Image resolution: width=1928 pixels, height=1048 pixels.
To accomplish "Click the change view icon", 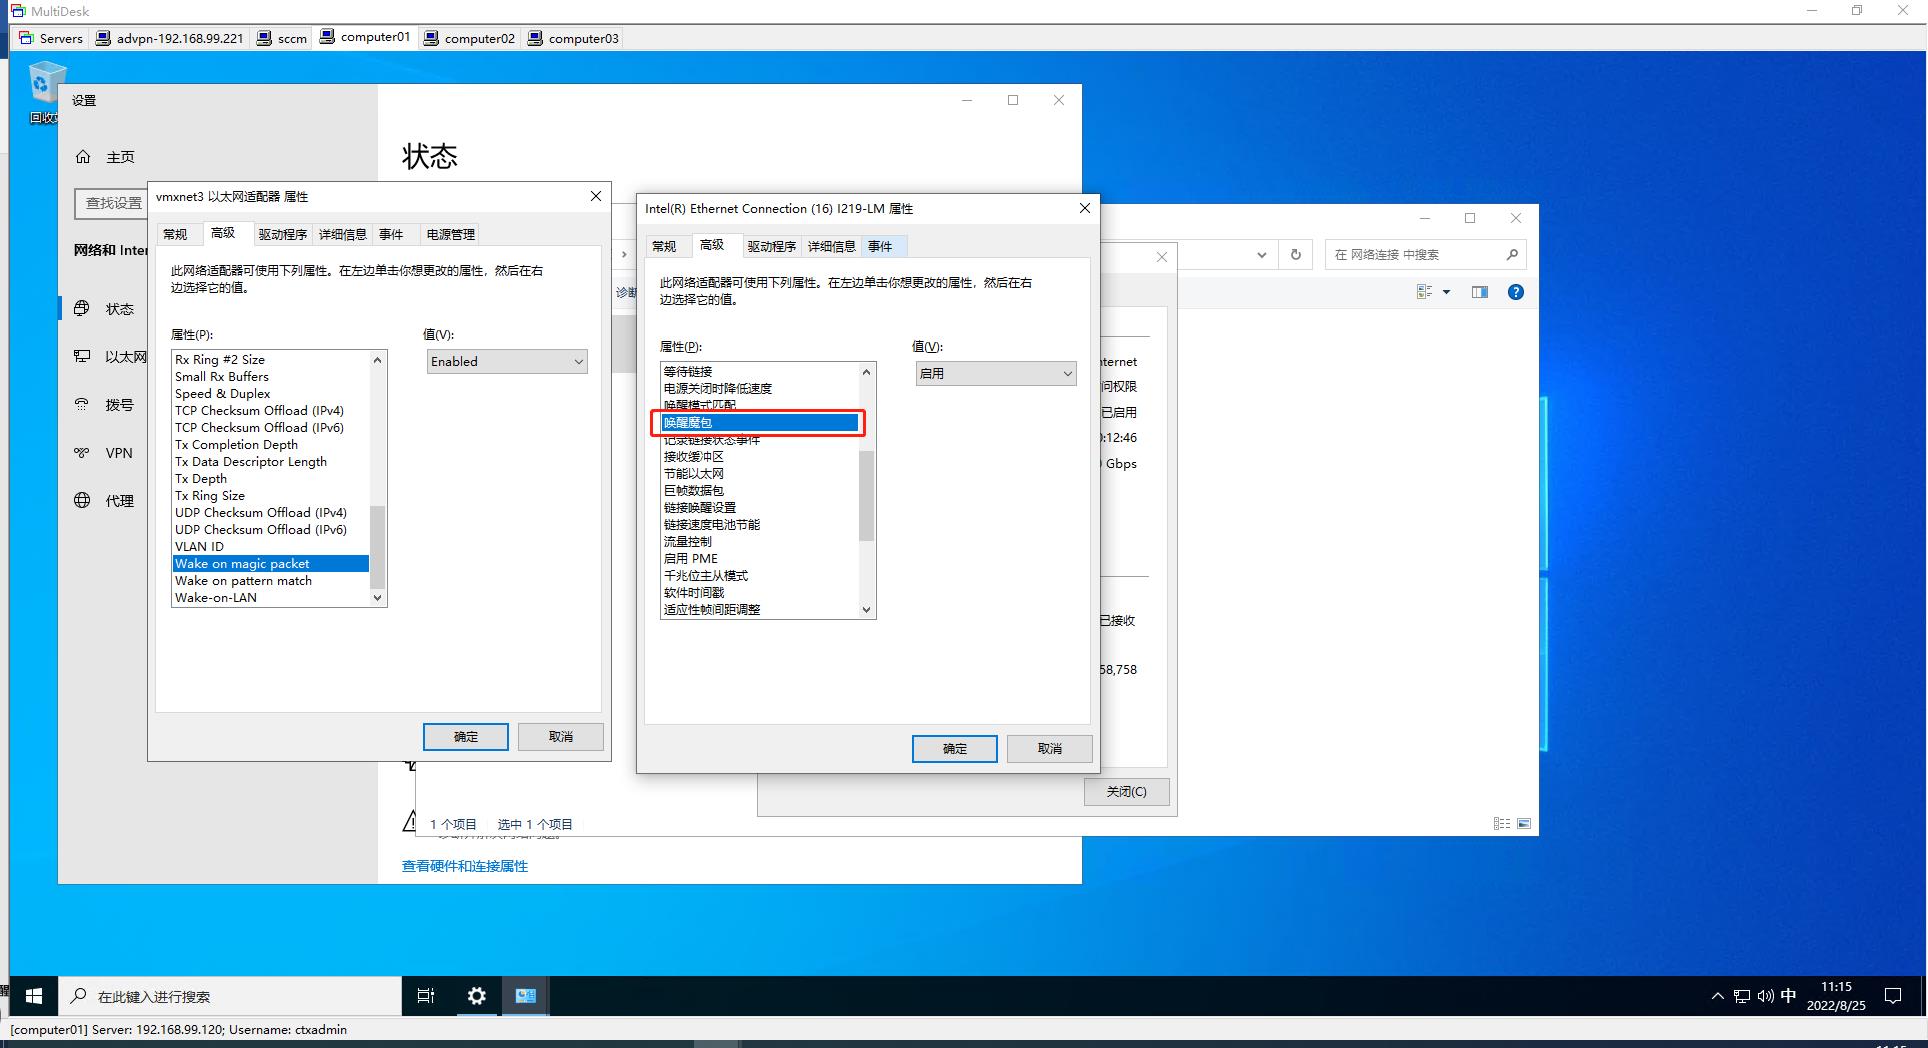I will tap(1425, 292).
